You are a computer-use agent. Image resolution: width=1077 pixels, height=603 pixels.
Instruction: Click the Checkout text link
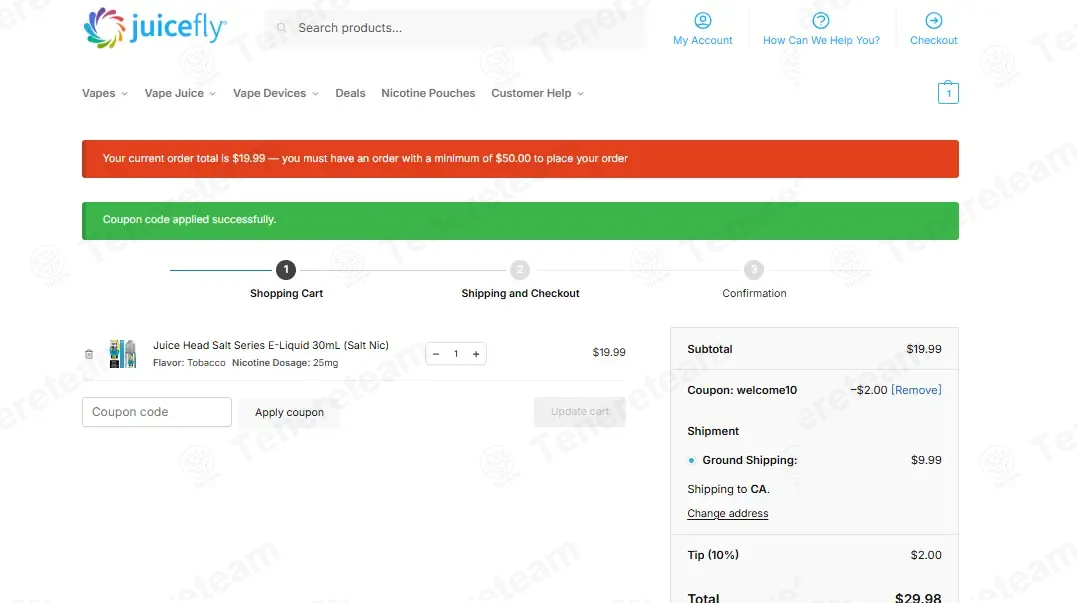[x=933, y=41]
